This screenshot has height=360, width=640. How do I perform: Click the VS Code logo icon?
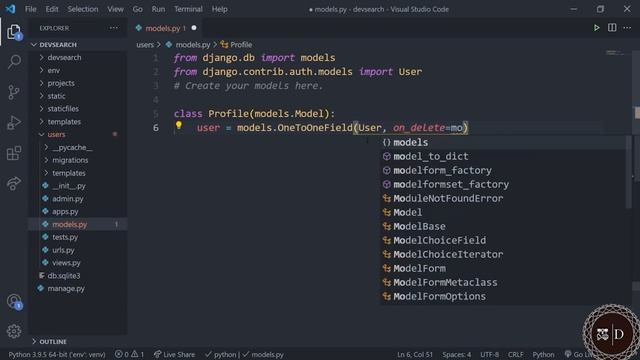click(x=11, y=9)
